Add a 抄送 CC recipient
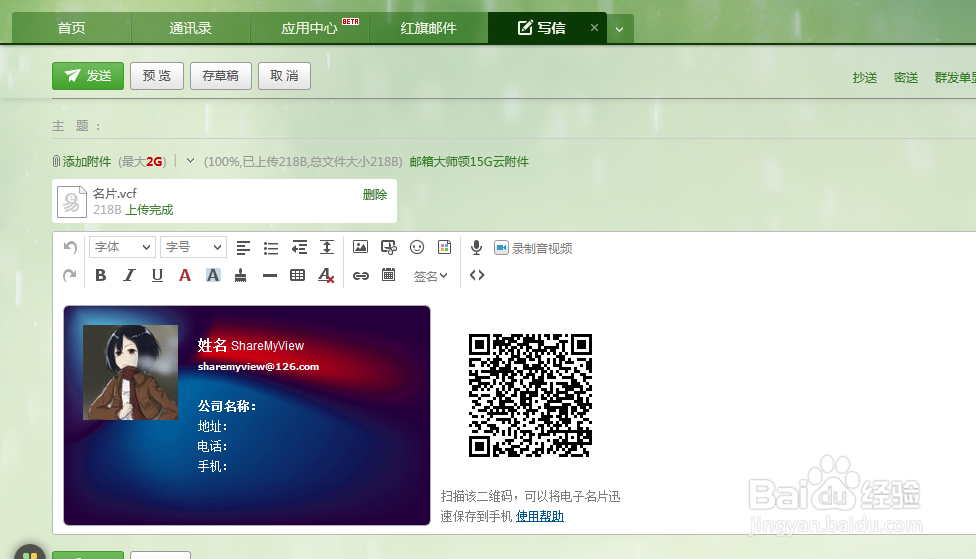The image size is (976, 559). click(865, 77)
